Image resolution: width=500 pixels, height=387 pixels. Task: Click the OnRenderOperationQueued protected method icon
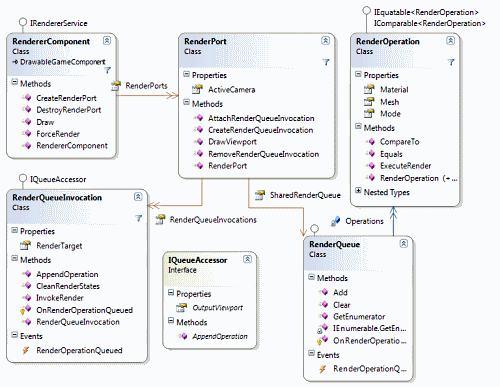coord(25,310)
